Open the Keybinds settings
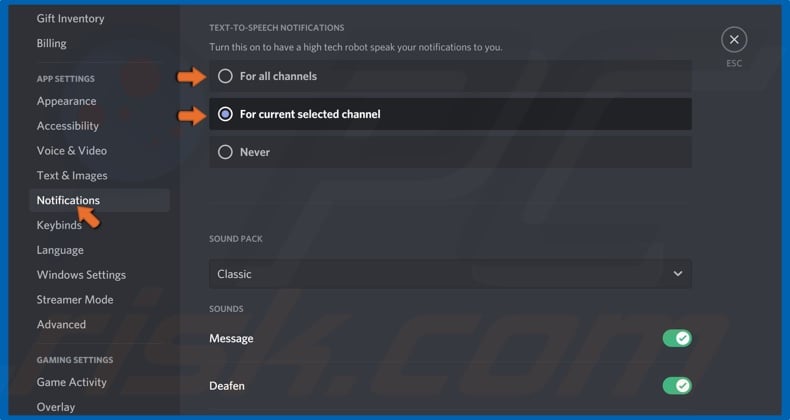This screenshot has height=420, width=790. click(x=59, y=225)
